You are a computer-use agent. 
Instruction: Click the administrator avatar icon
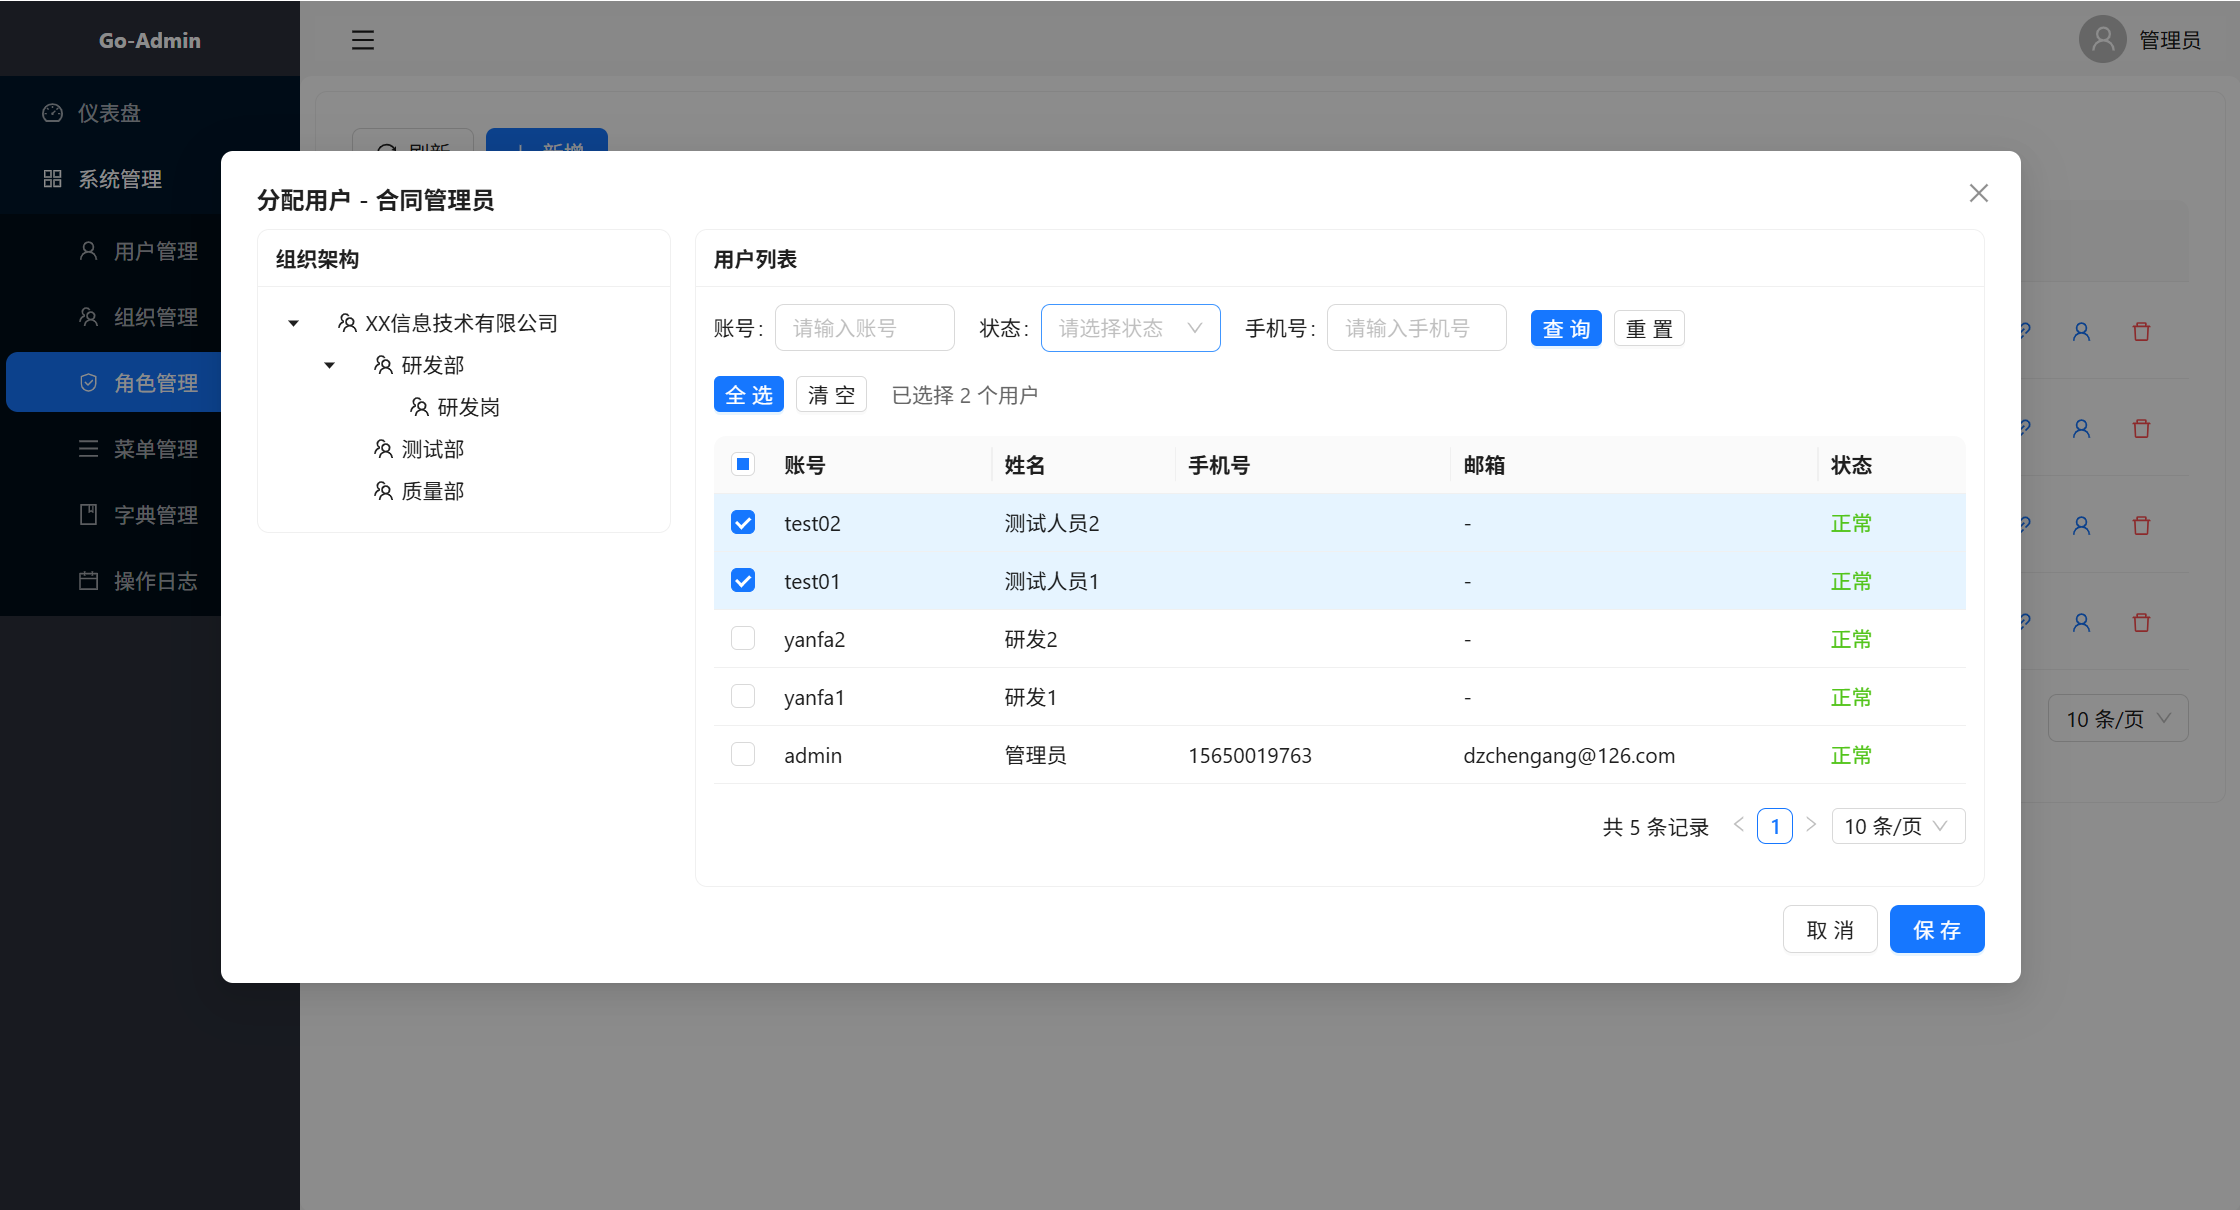coord(2102,40)
